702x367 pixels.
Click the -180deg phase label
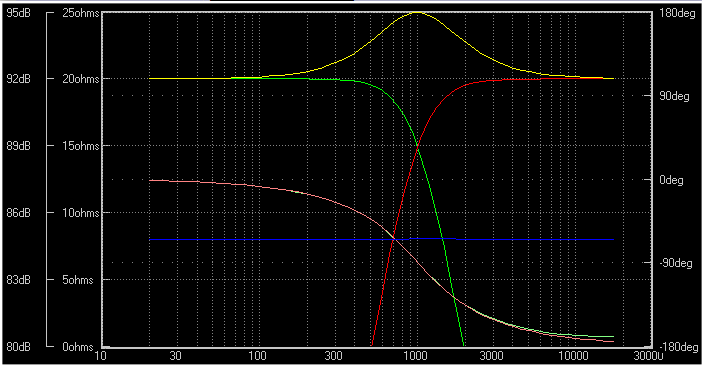click(x=679, y=347)
